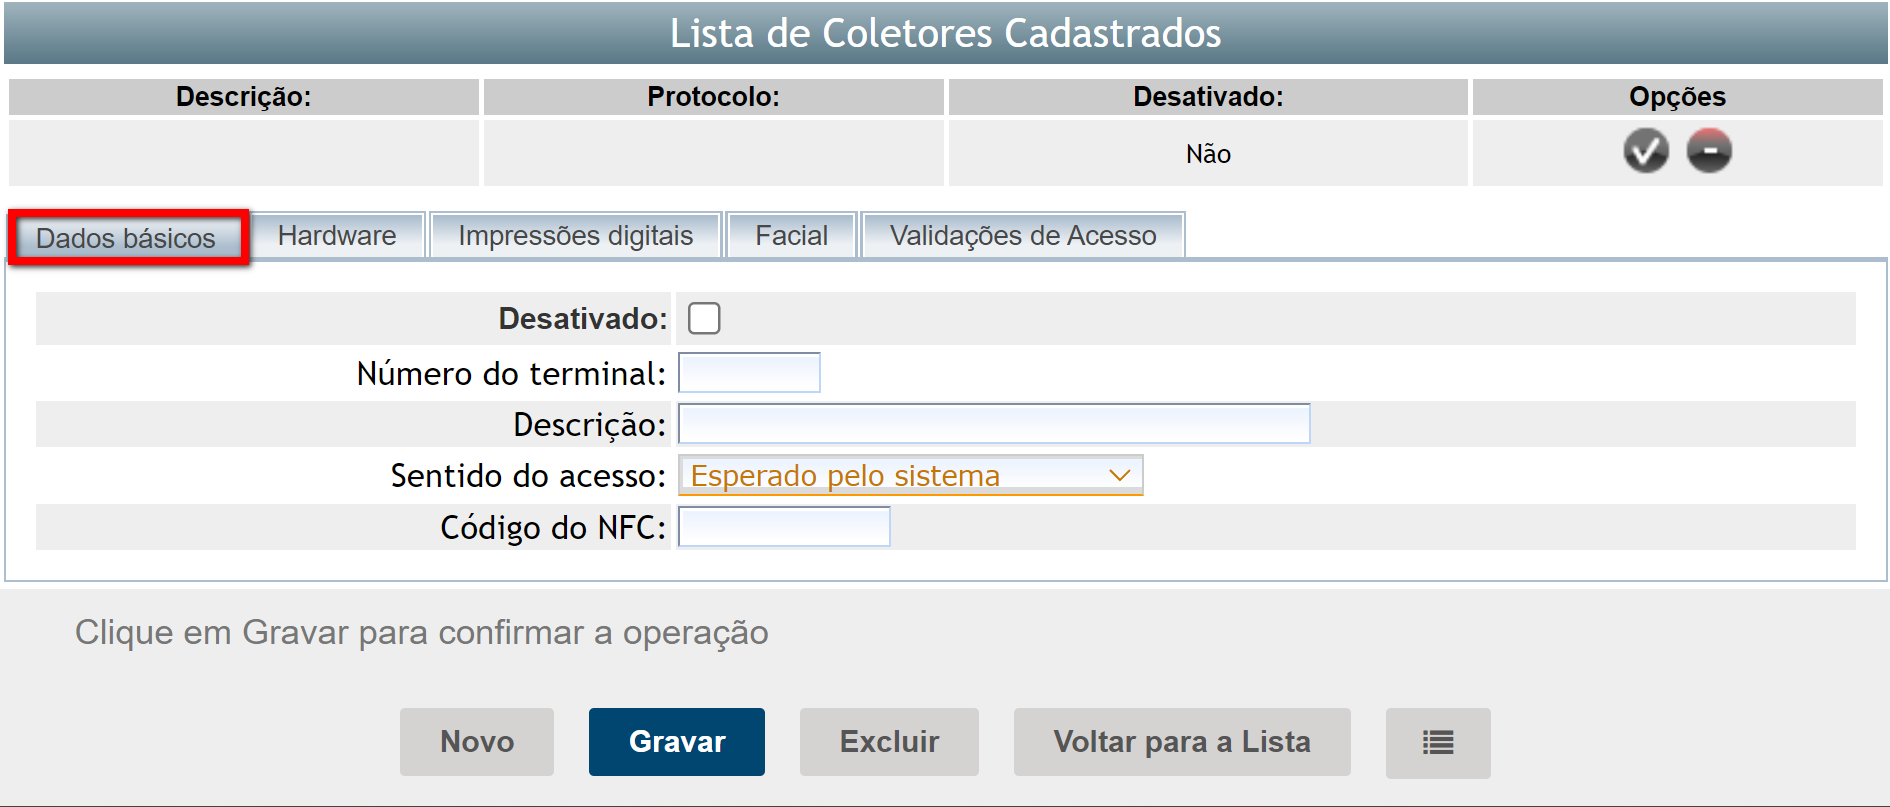The width and height of the screenshot is (1890, 807).
Task: Click Voltar para a Lista
Action: pyautogui.click(x=1181, y=742)
